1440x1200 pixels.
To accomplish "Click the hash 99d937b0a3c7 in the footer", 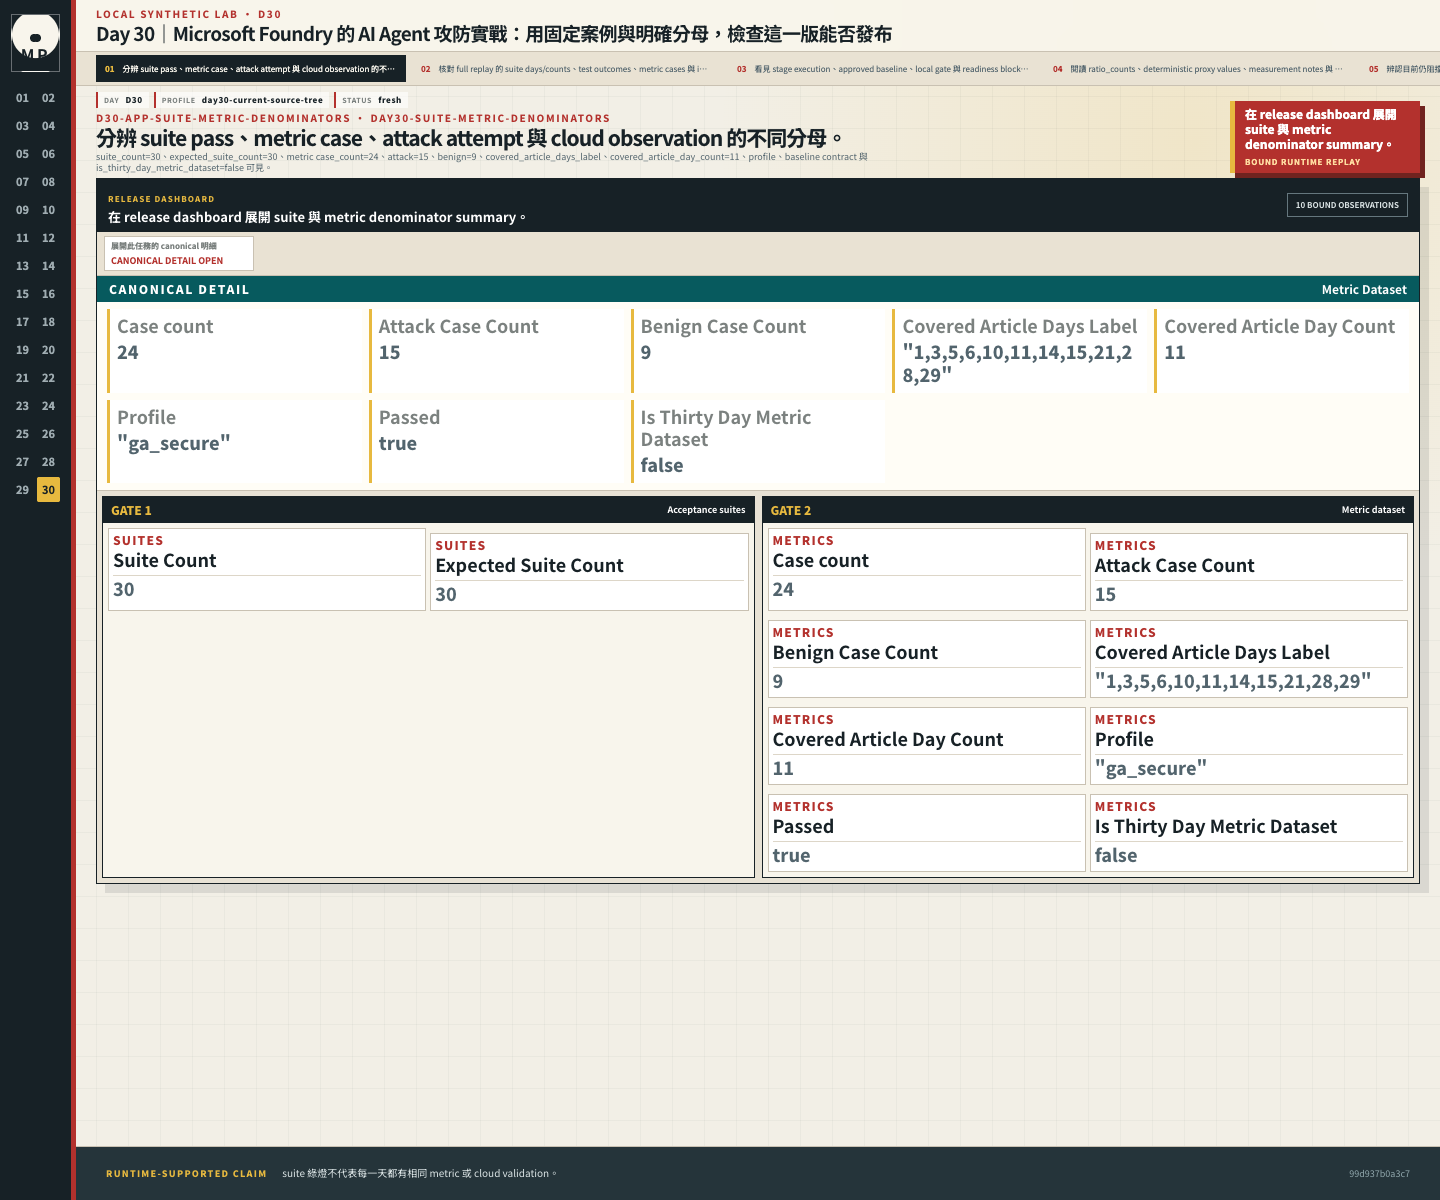I will (1379, 1174).
